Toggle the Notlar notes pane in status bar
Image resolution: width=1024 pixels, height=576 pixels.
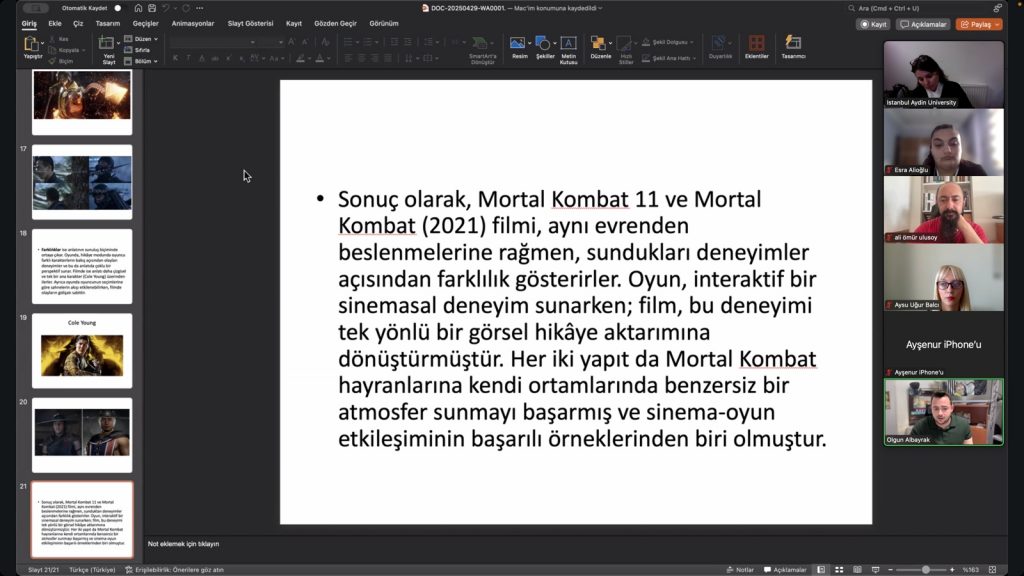pos(740,570)
